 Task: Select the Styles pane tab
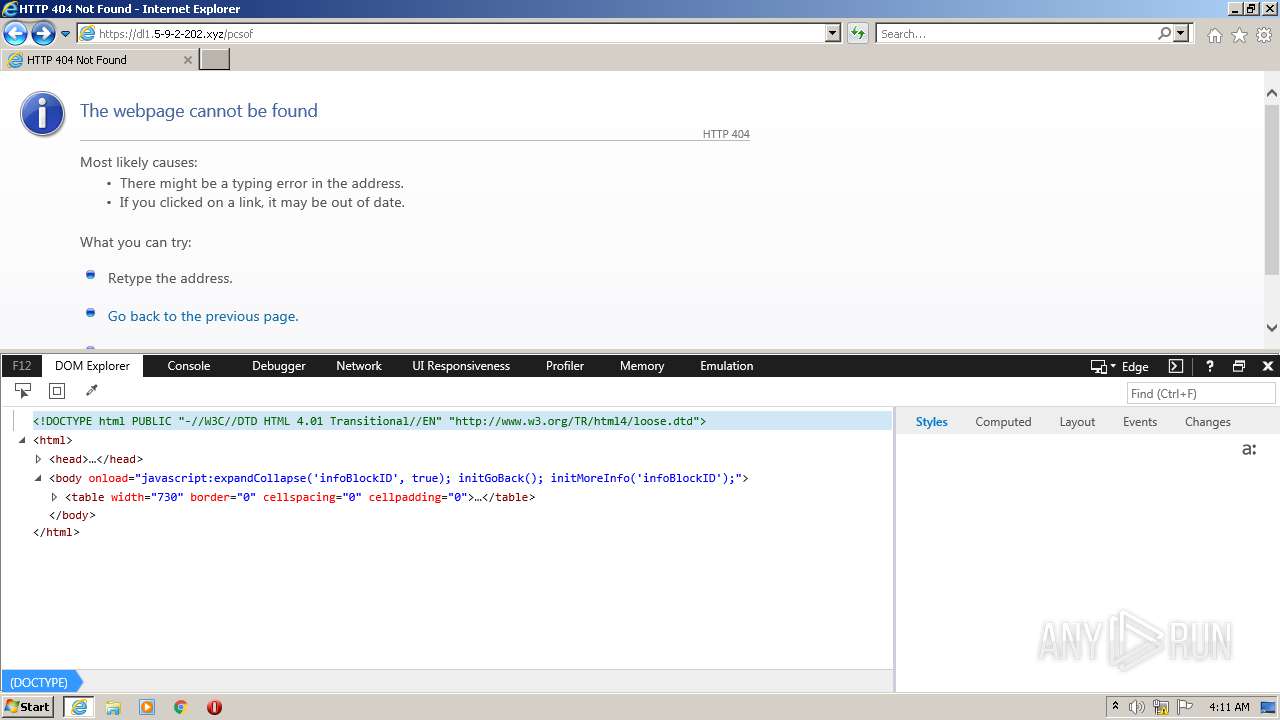point(931,422)
